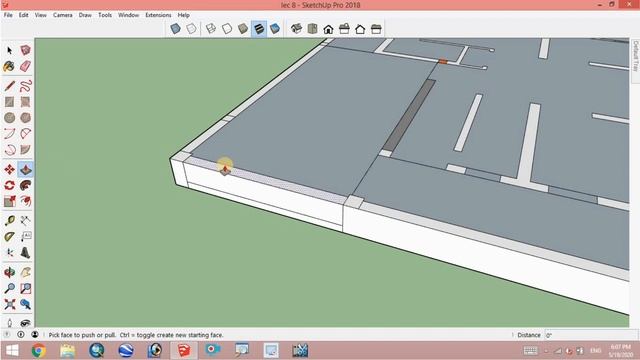
Task: Expand the Default Tray panel
Action: [x=636, y=56]
